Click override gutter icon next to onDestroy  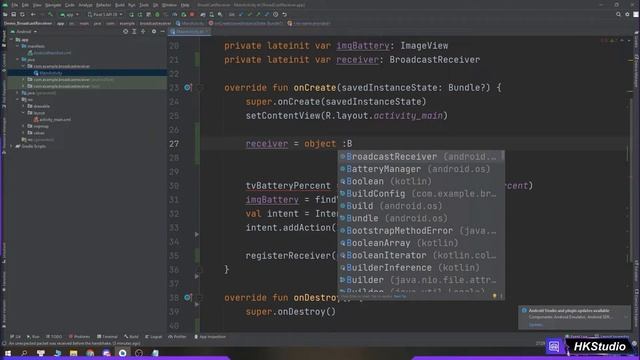(187, 298)
